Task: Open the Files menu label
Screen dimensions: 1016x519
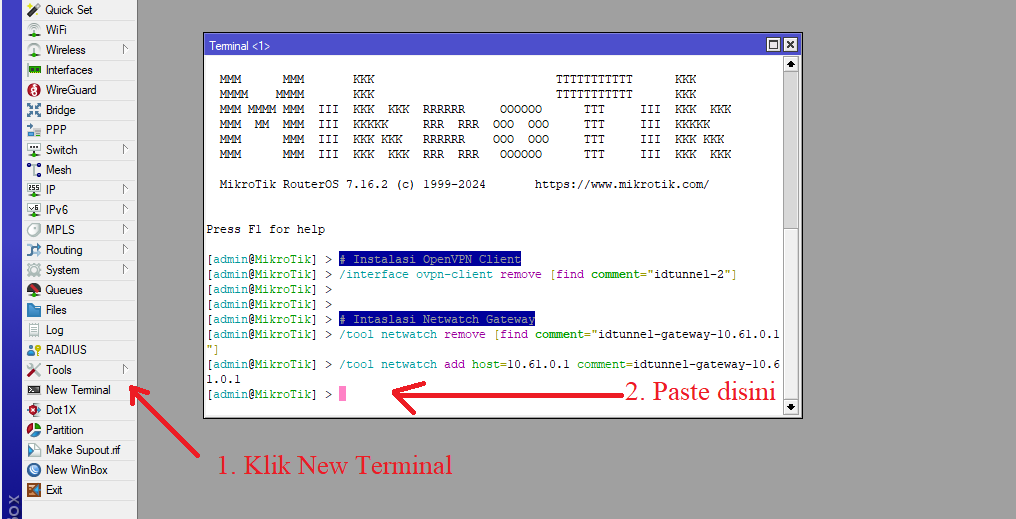Action: tap(56, 310)
